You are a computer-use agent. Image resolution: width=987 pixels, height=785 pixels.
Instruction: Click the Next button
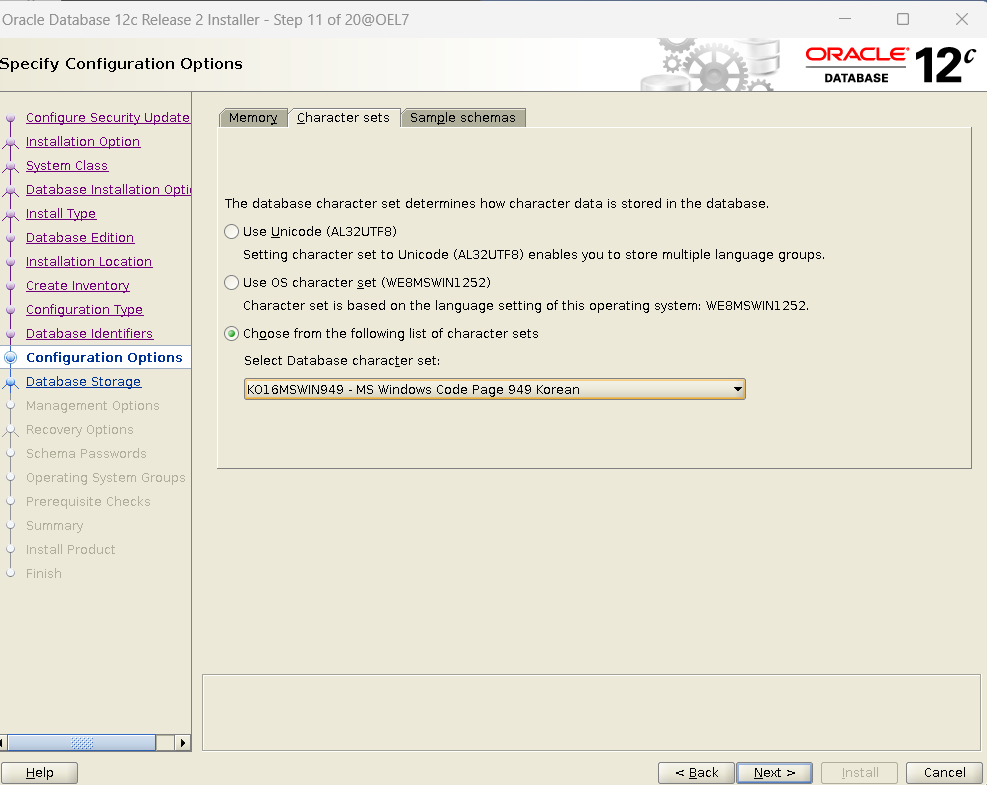pos(774,772)
